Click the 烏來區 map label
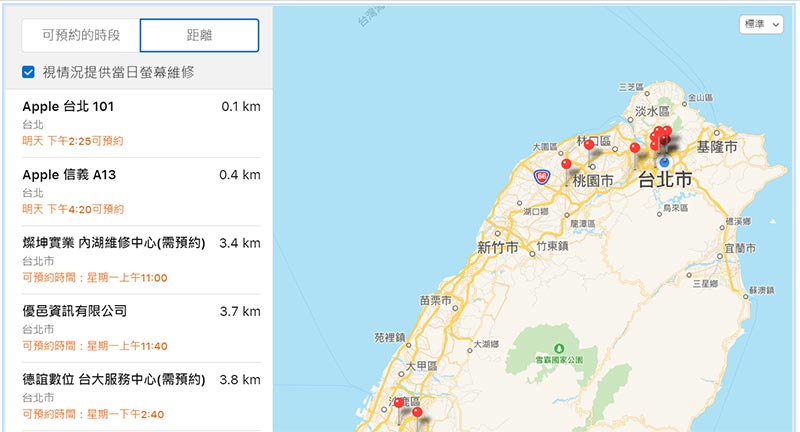The image size is (800, 432). (676, 208)
